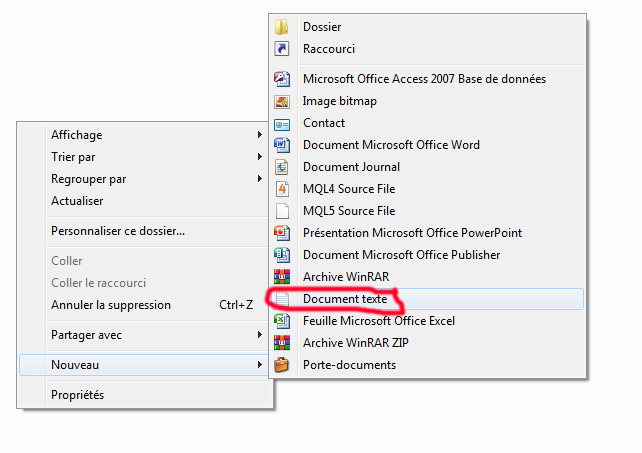Expand the Trier par submenu arrow
Viewport: 642px width, 453px height.
click(x=259, y=157)
